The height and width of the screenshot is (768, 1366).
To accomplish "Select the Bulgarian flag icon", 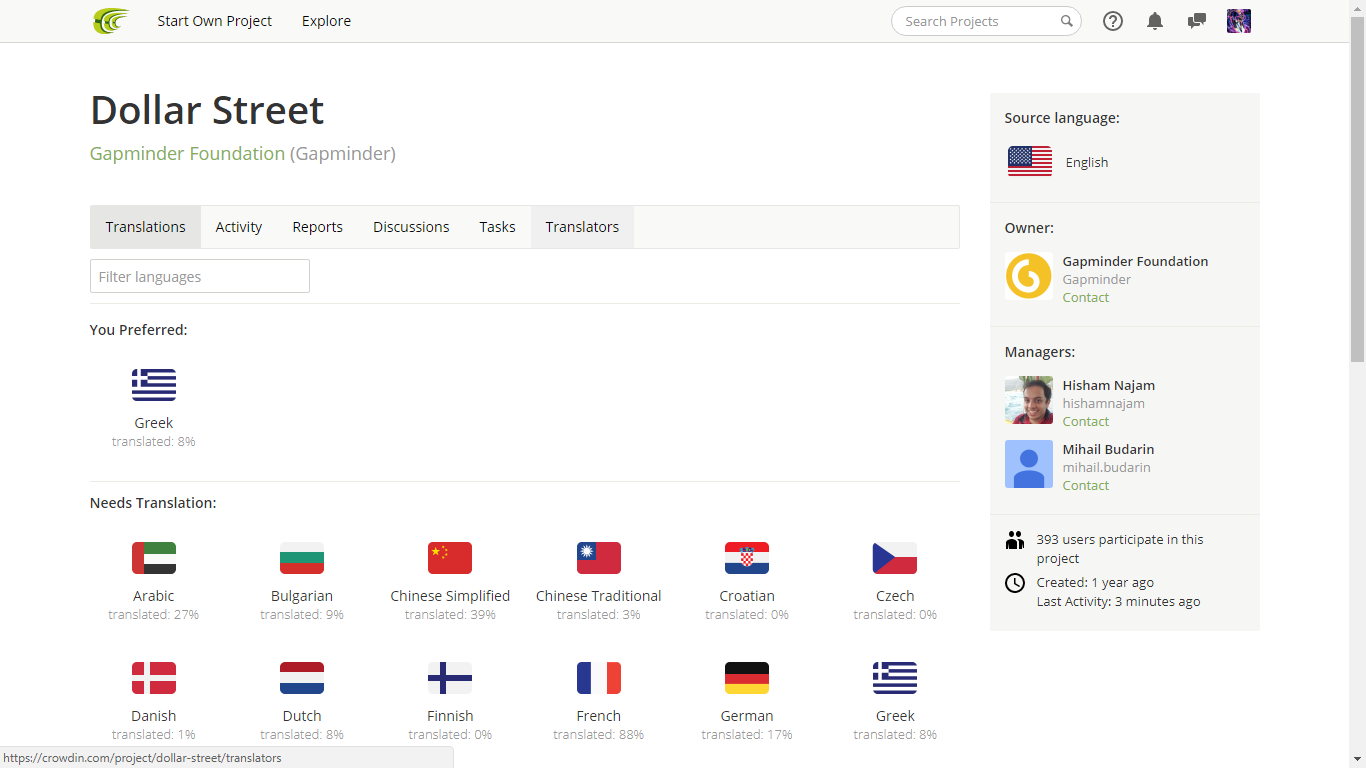I will (302, 558).
